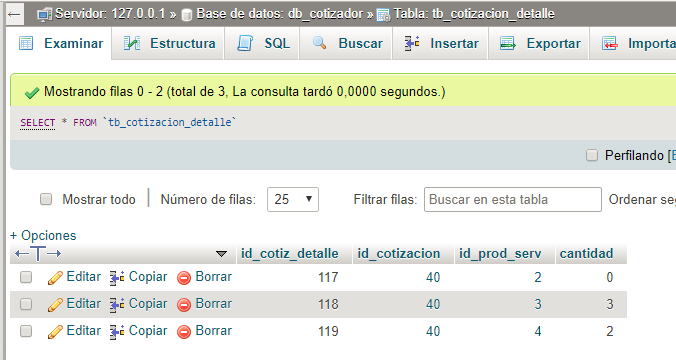676x360 pixels.
Task: Sort by id_cotiz_detalle column header
Action: click(x=290, y=254)
